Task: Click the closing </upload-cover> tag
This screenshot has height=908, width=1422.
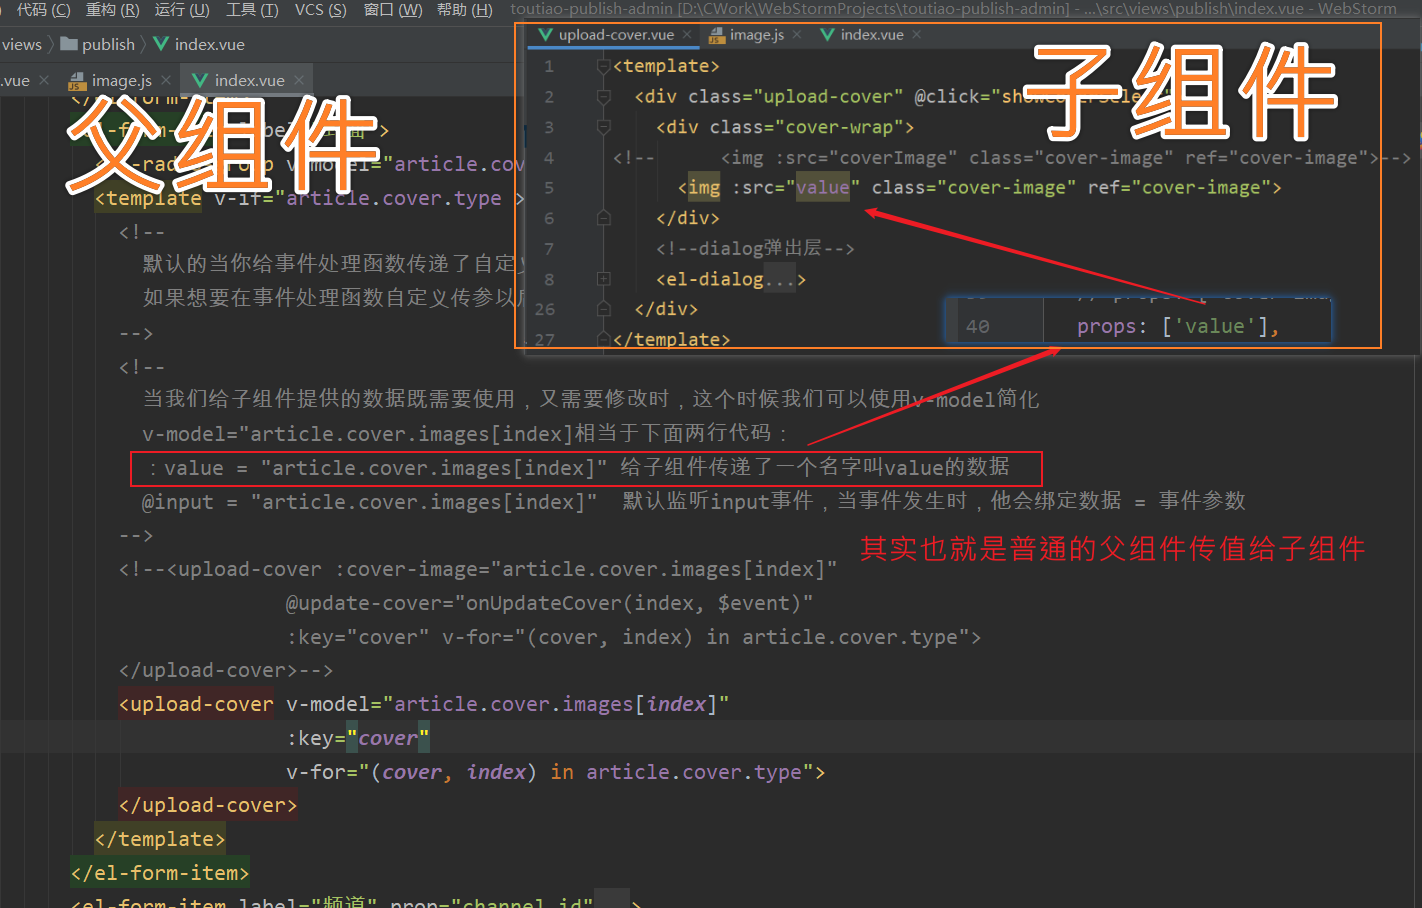Action: 208,805
